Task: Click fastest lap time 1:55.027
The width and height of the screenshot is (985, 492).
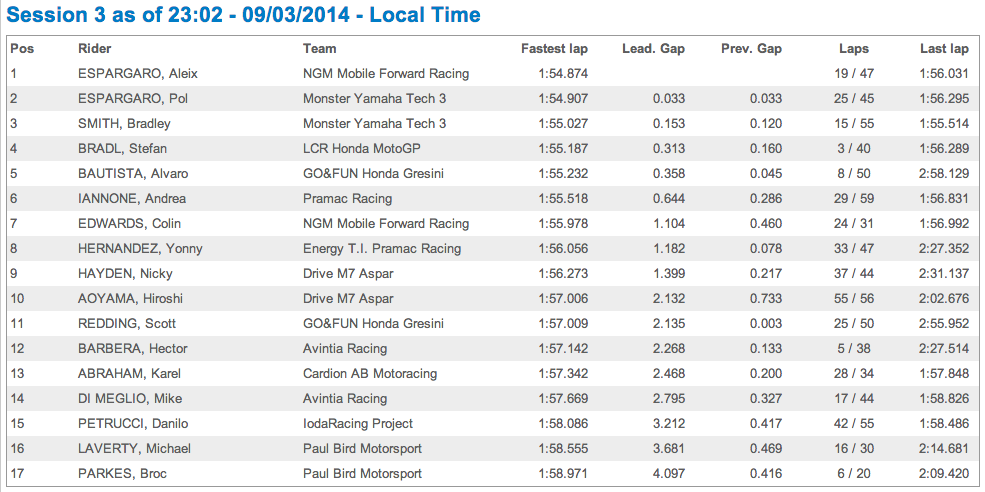Action: (x=563, y=124)
